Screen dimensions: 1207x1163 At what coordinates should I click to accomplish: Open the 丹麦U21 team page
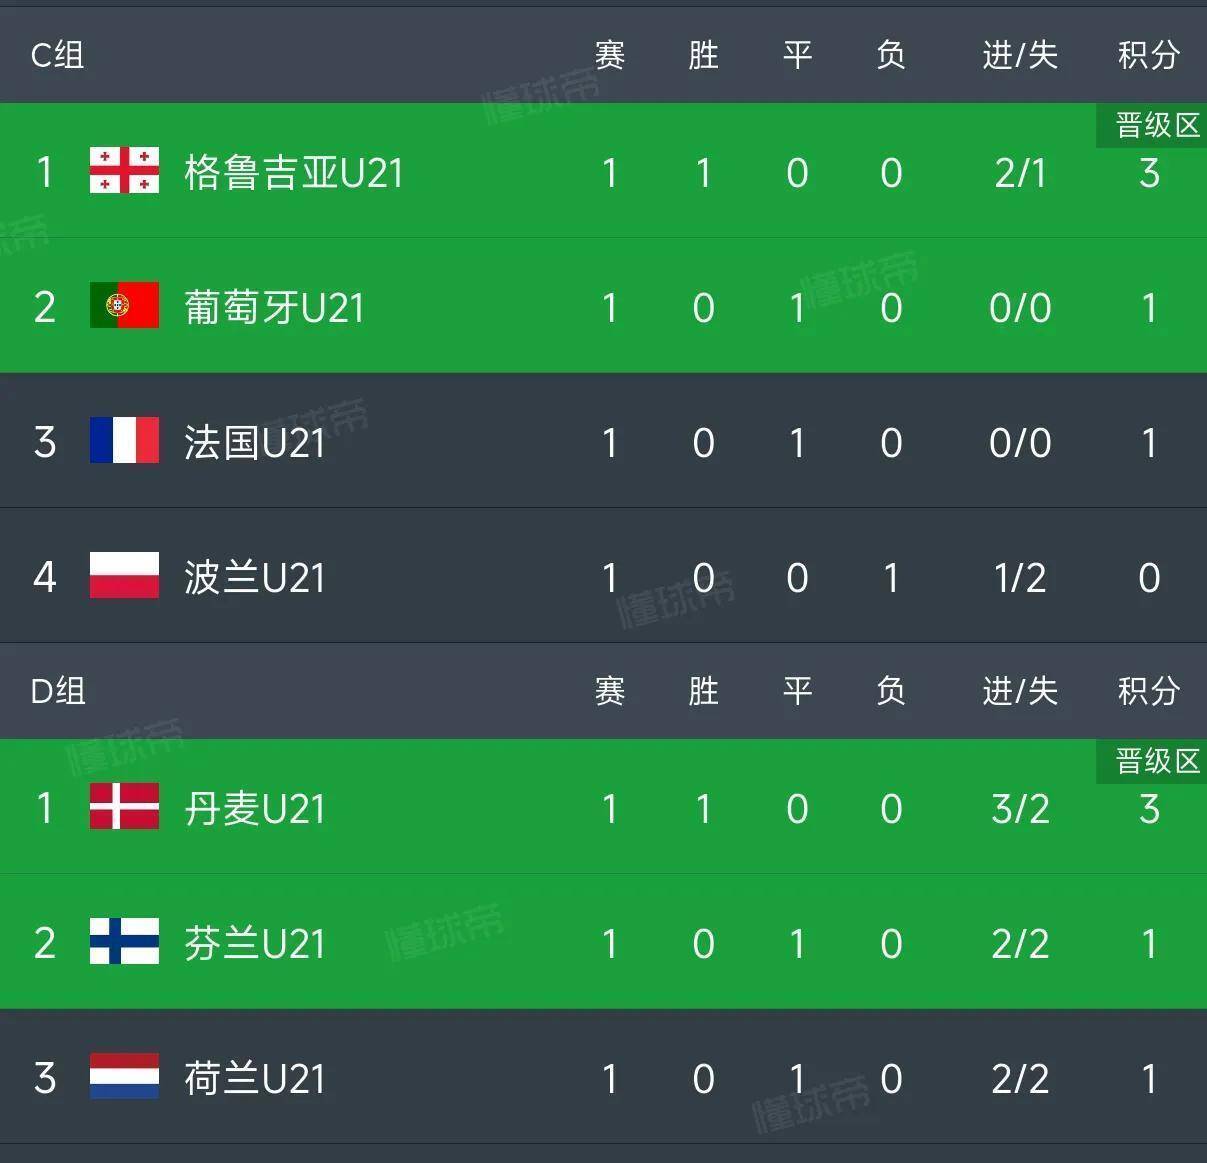click(x=255, y=808)
